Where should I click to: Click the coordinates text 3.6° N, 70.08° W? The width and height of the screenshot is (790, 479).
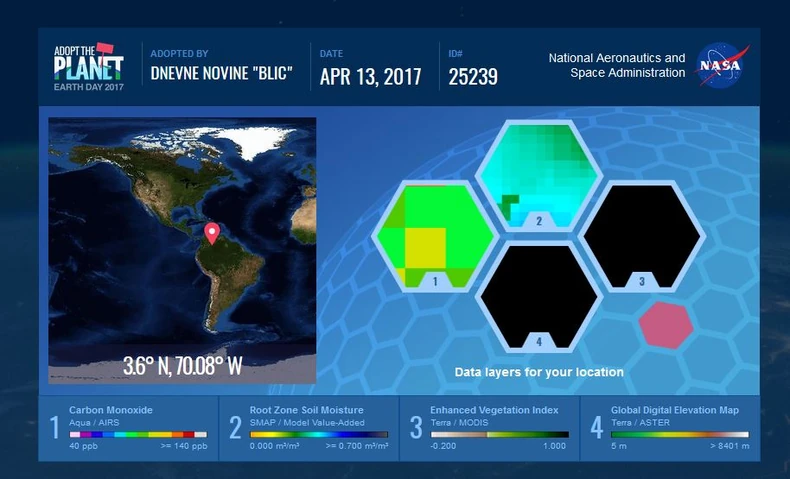tap(183, 366)
